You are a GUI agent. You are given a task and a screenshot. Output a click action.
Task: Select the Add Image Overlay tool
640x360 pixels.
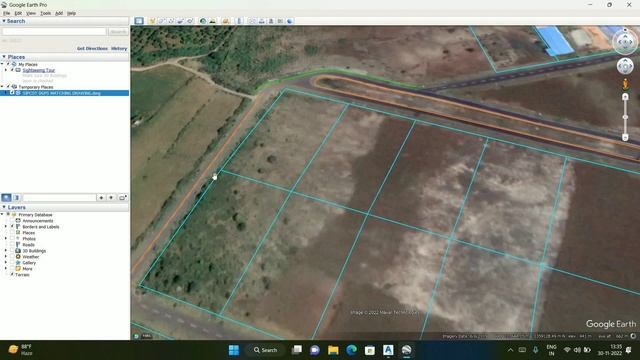click(180, 21)
